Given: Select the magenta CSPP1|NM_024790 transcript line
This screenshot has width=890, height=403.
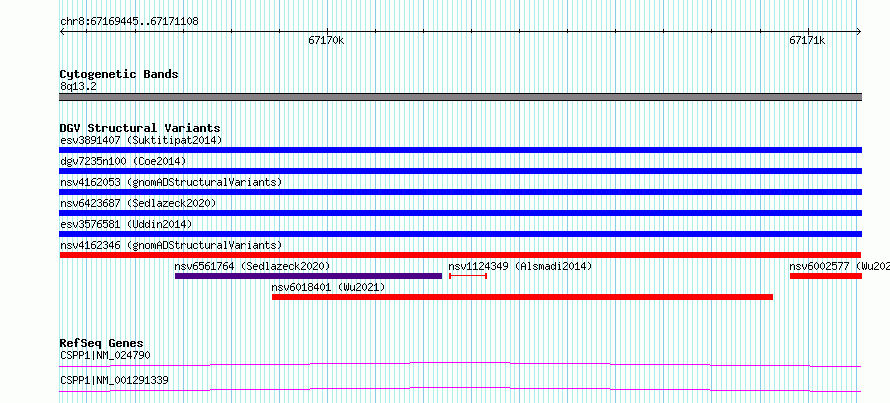Looking at the screenshot, I should click(461, 364).
